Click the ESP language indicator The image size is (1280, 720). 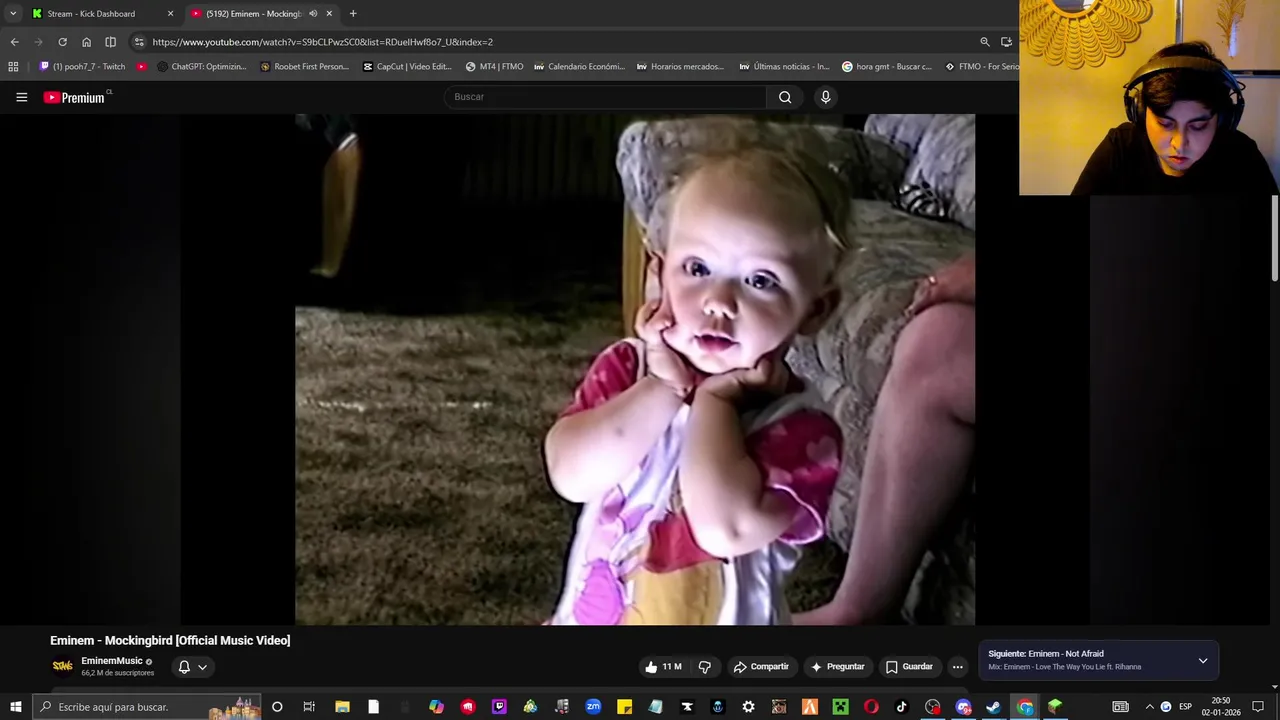point(1185,707)
